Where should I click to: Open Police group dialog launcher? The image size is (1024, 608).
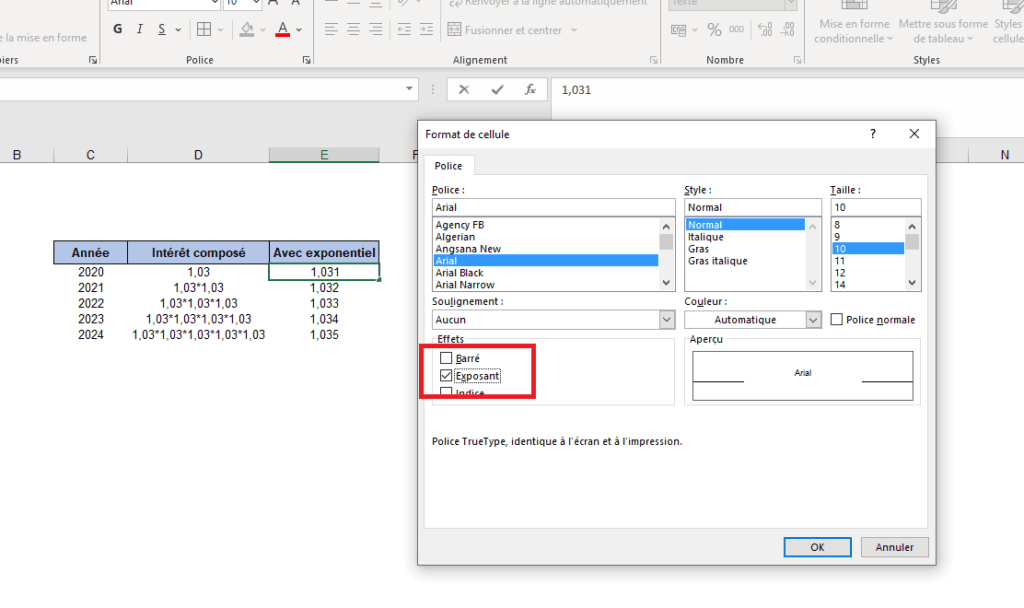[306, 60]
